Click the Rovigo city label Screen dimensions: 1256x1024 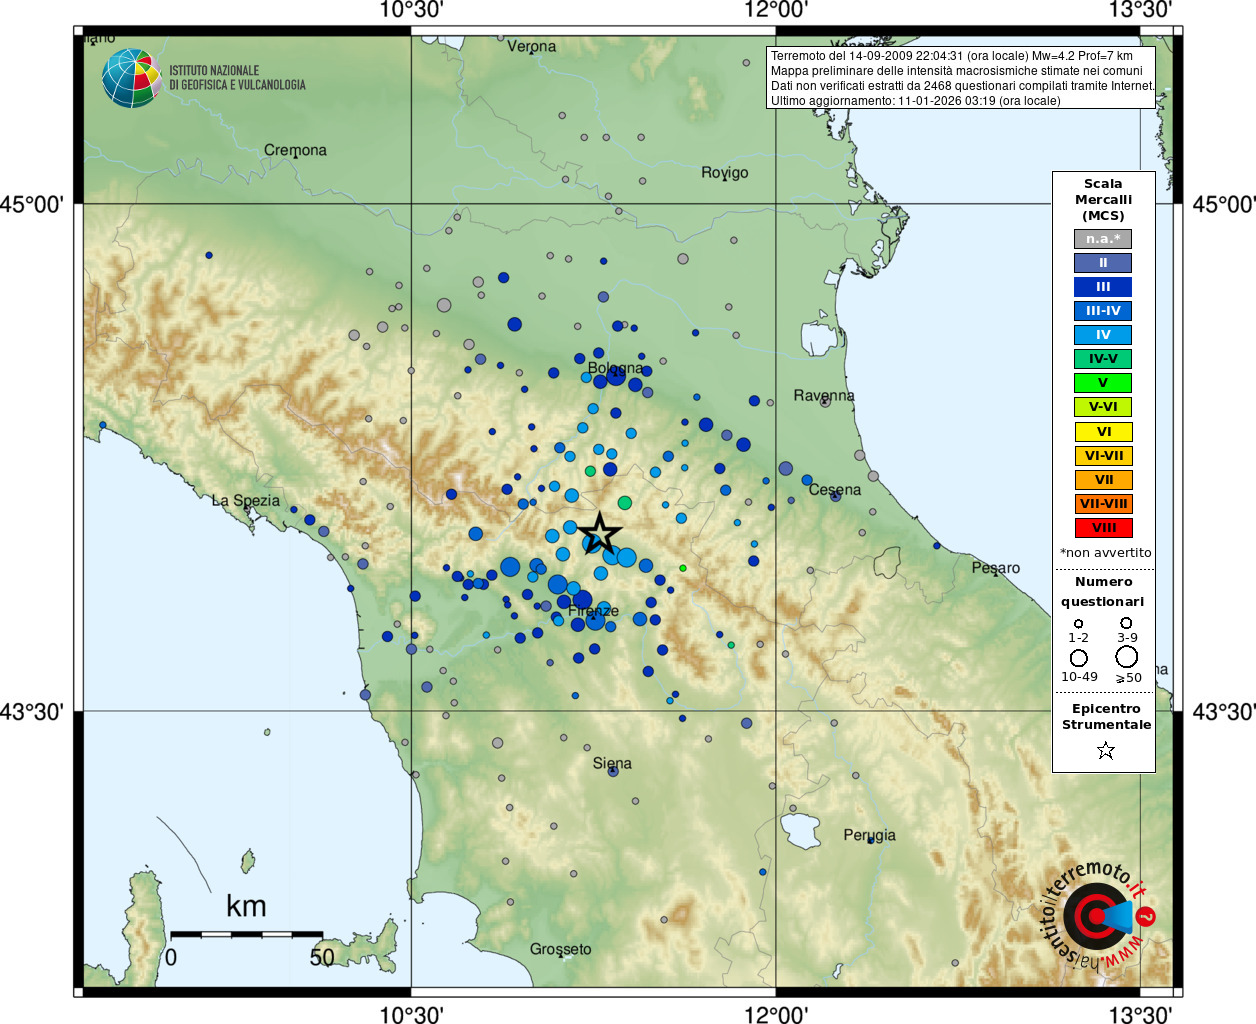click(x=725, y=172)
